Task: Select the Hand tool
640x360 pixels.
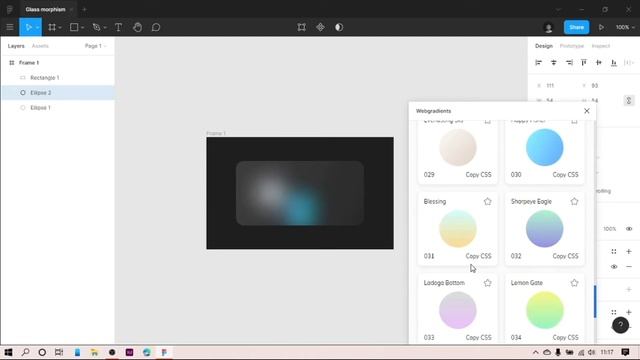Action: (x=138, y=27)
